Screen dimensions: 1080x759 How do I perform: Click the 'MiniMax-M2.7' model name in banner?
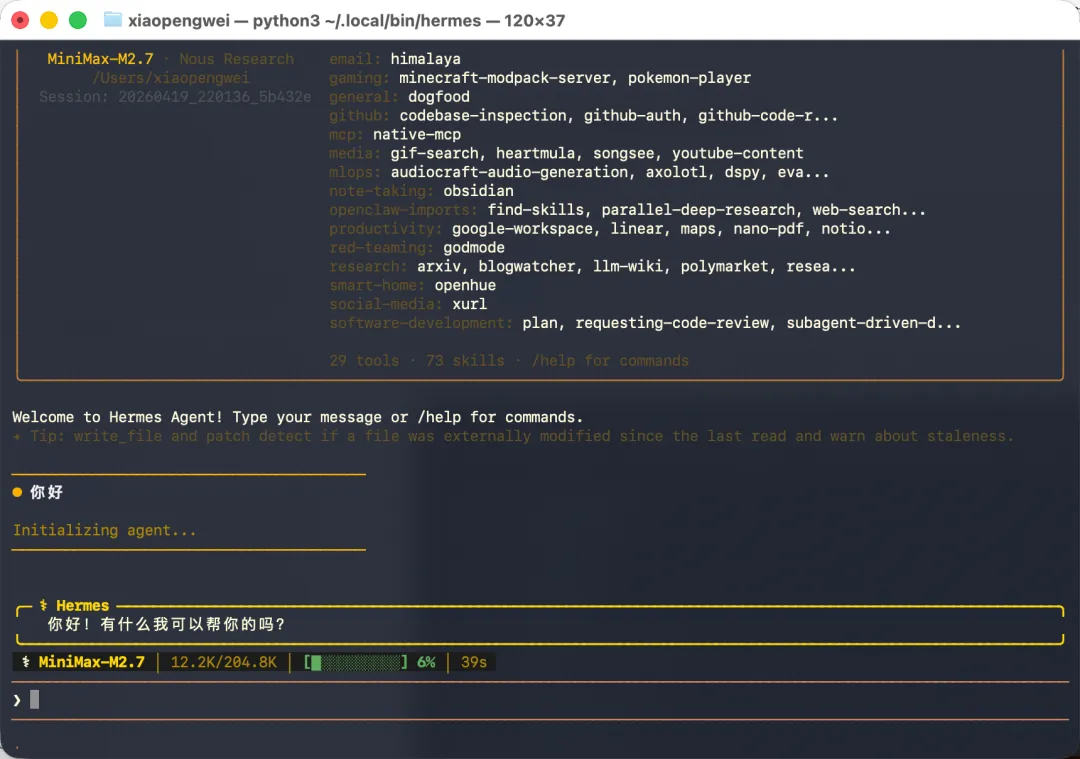point(101,59)
